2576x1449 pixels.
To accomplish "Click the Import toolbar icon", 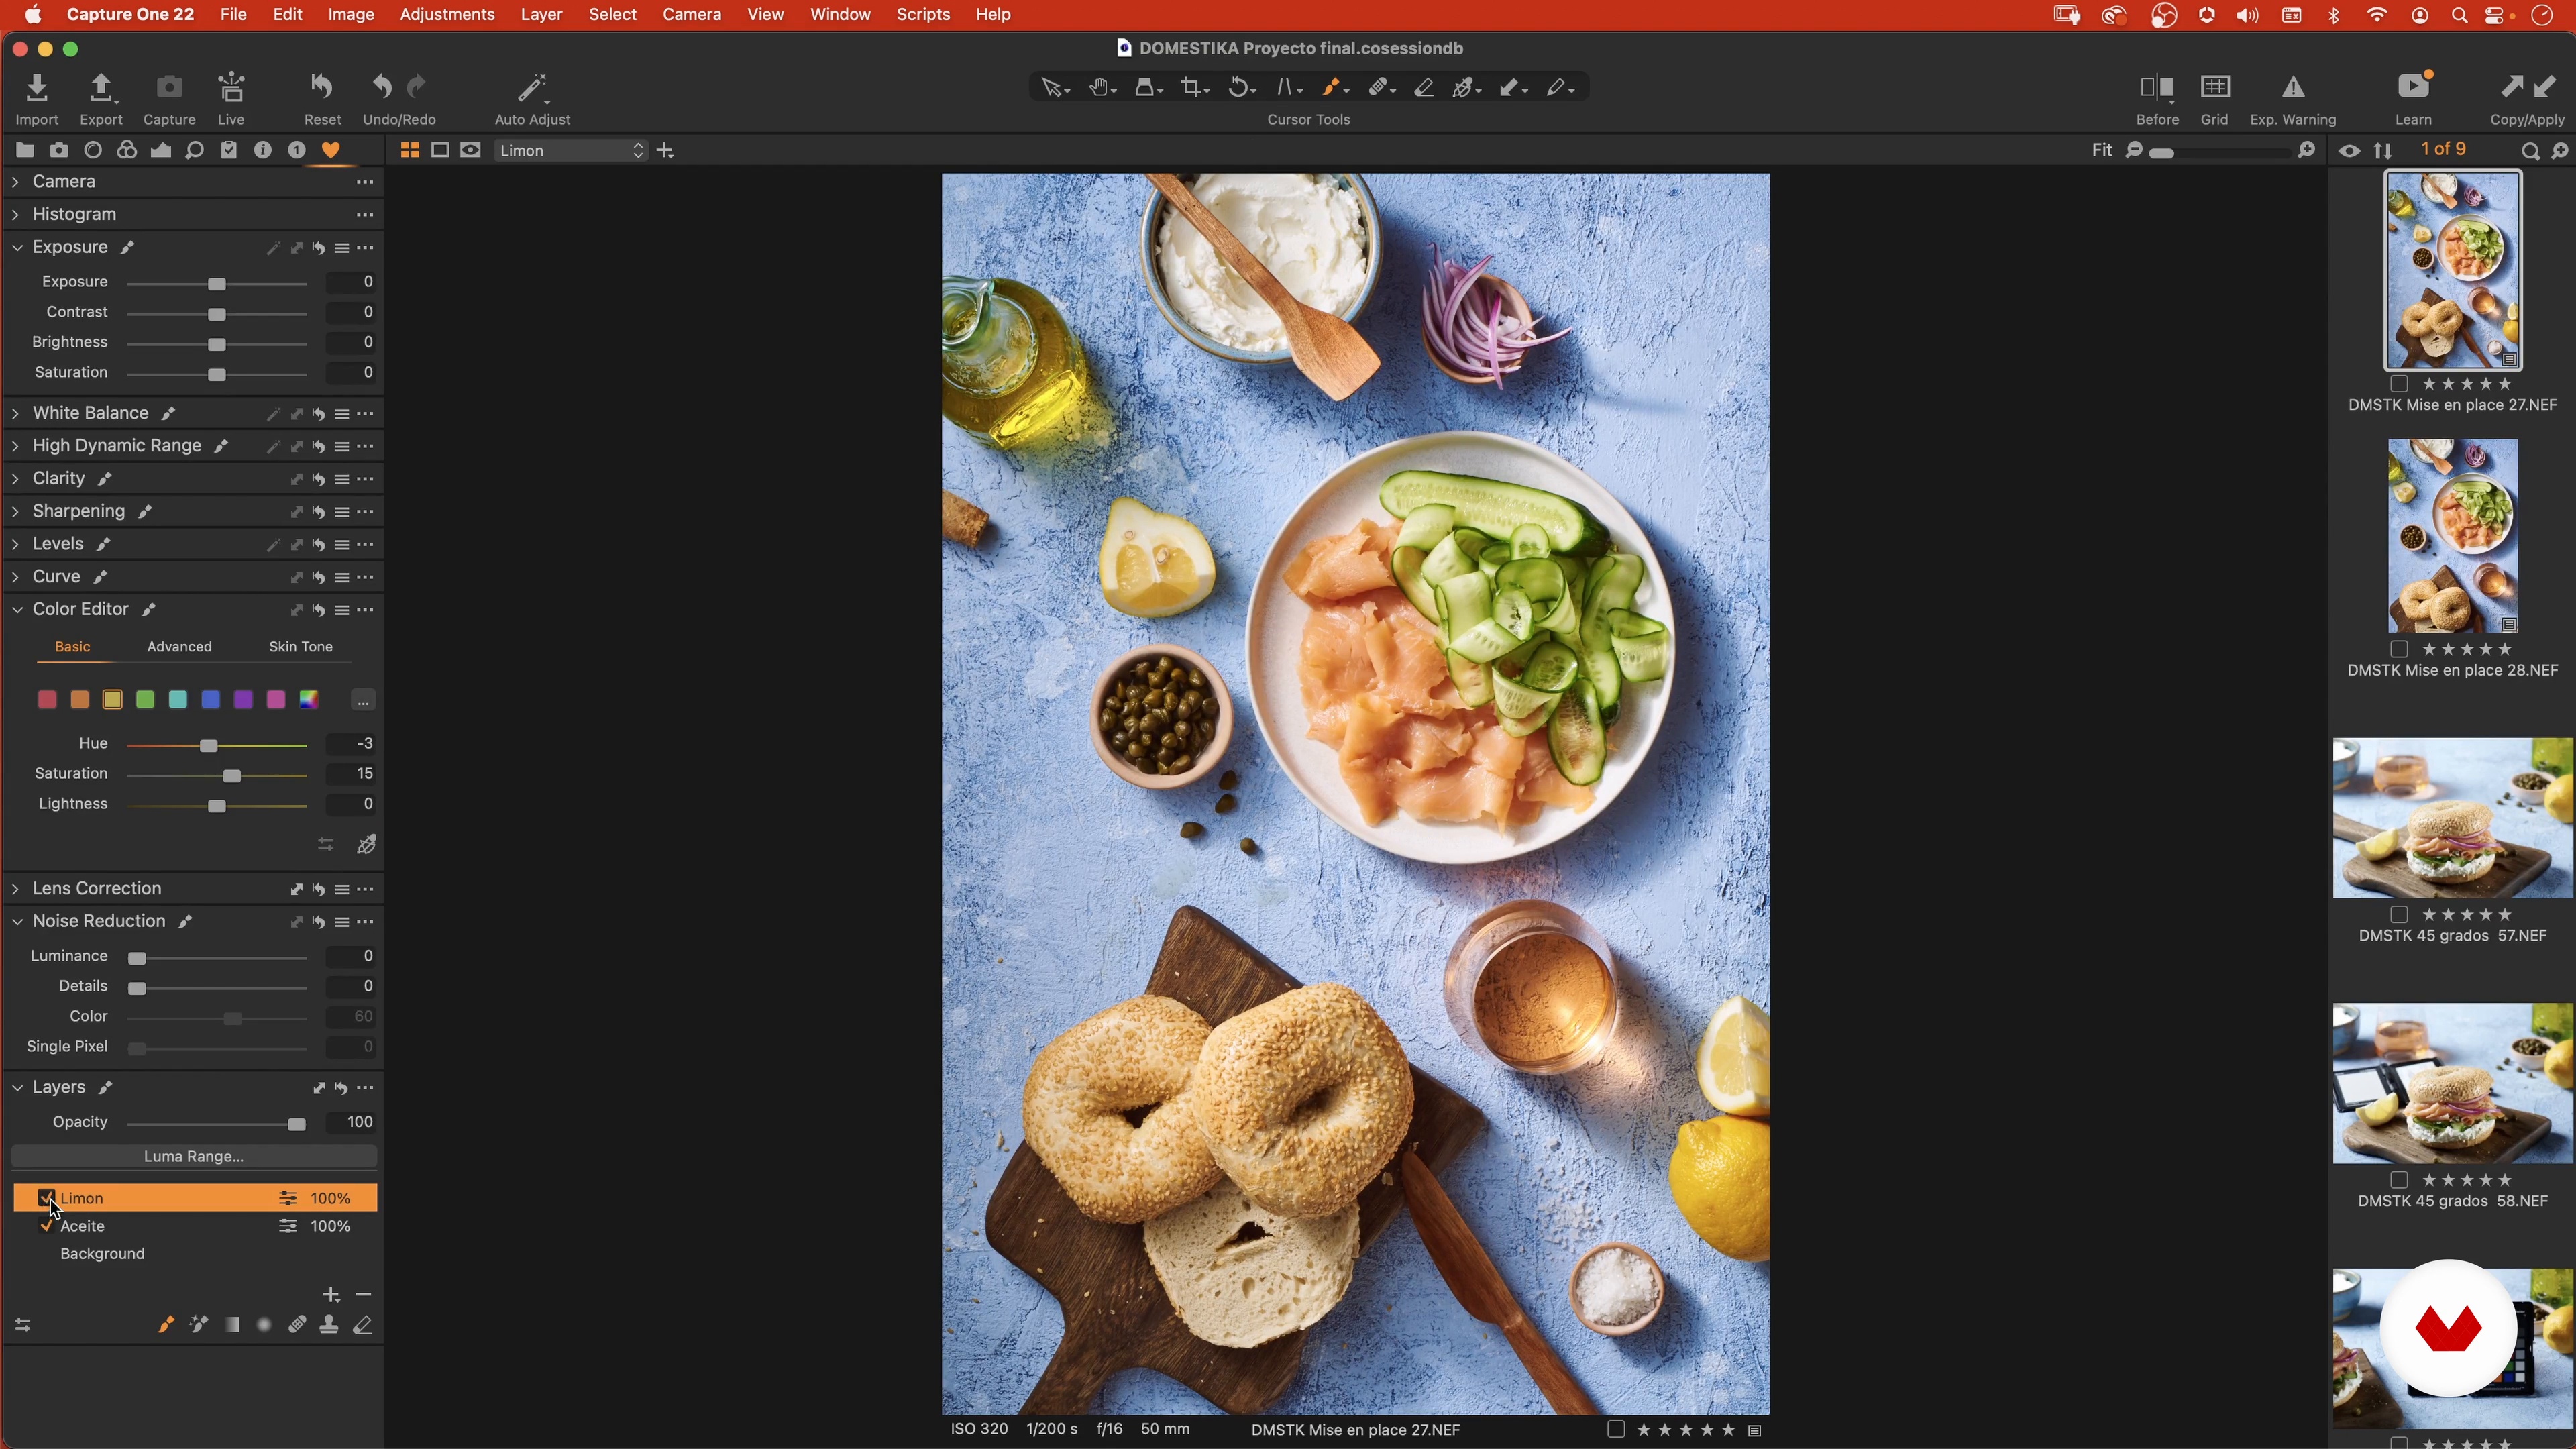I will 37,88.
